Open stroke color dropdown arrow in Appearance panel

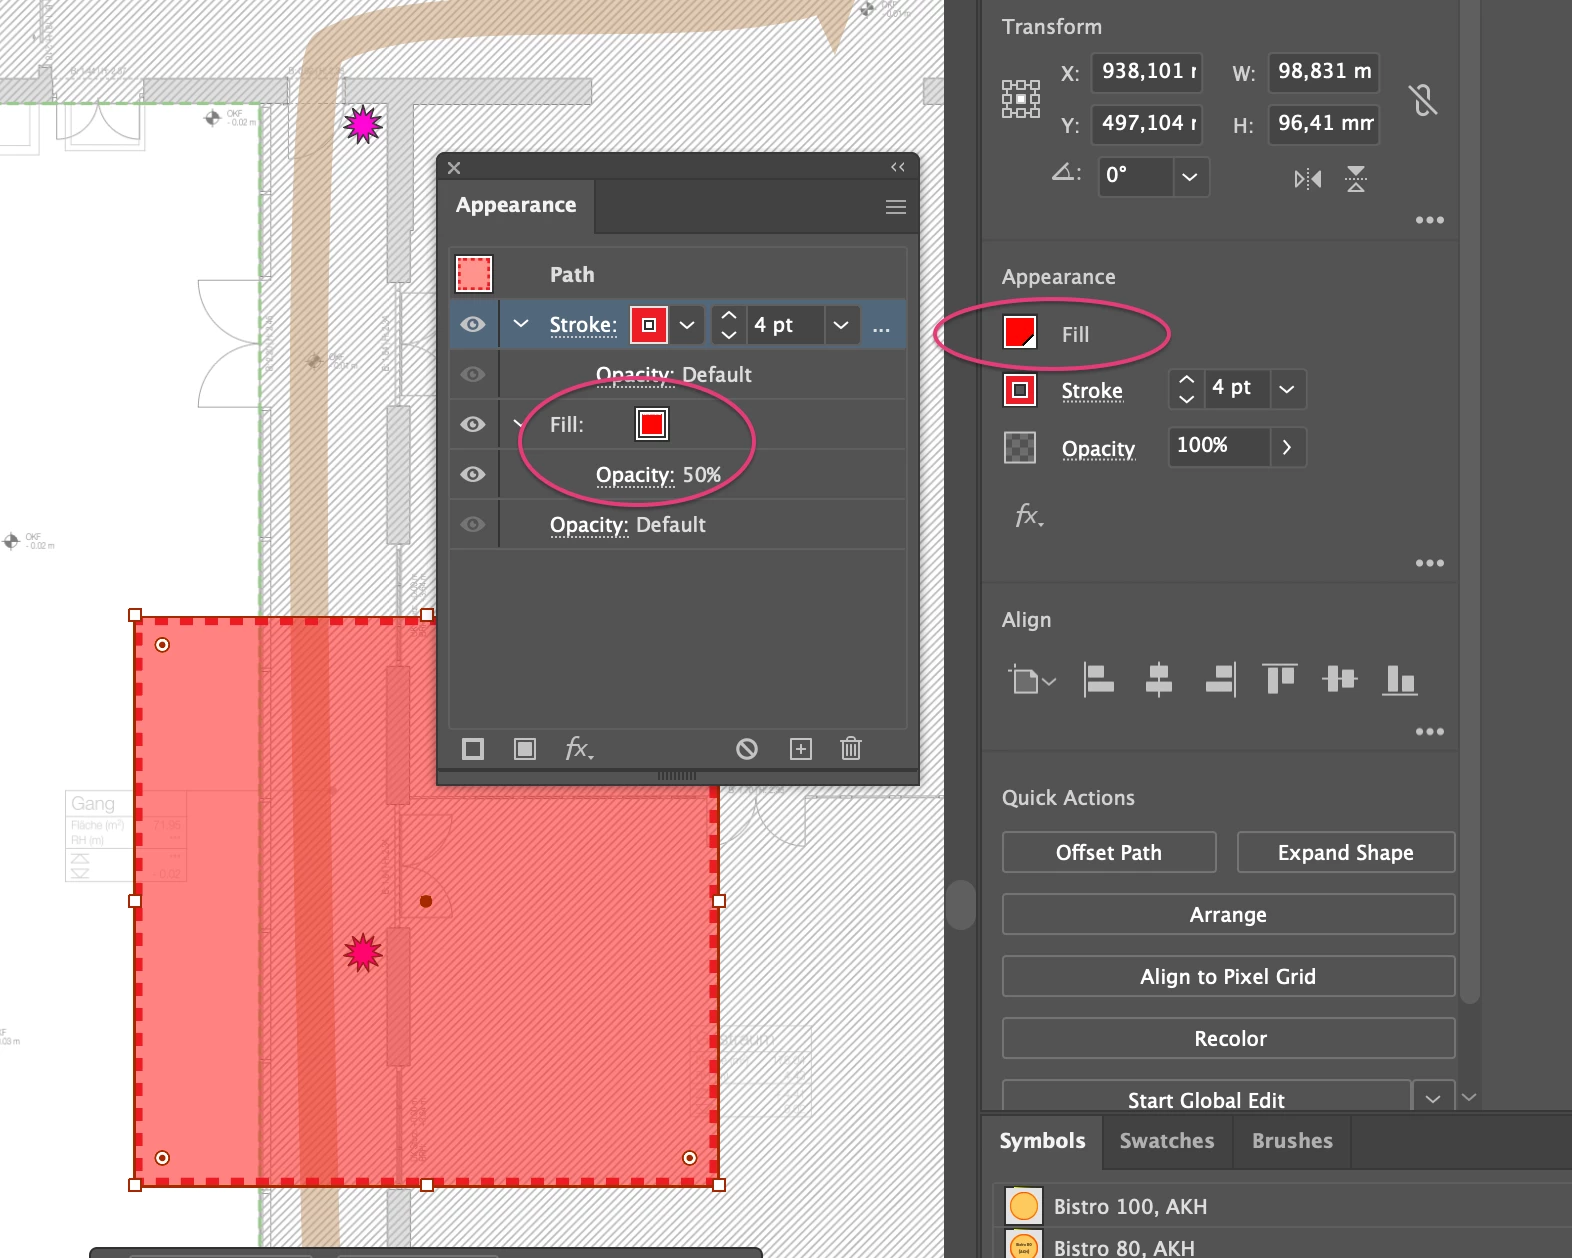[x=687, y=325]
